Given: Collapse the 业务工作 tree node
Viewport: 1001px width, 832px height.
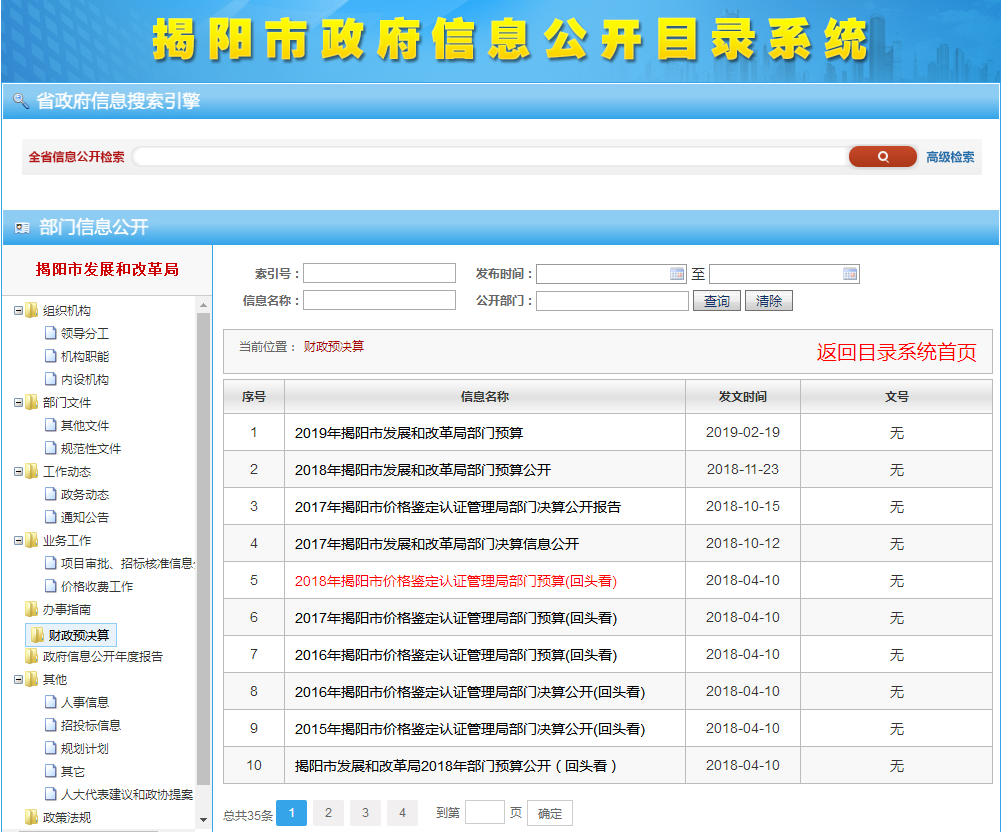Looking at the screenshot, I should click(19, 541).
